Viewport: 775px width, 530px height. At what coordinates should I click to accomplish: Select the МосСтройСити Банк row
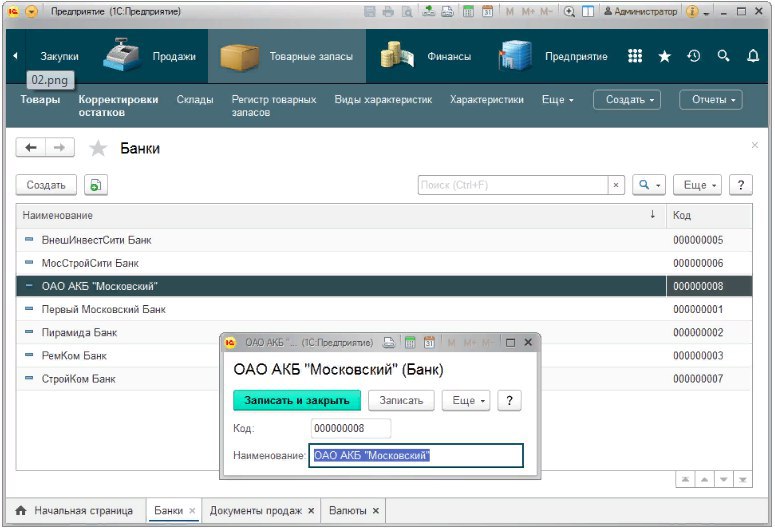point(384,264)
